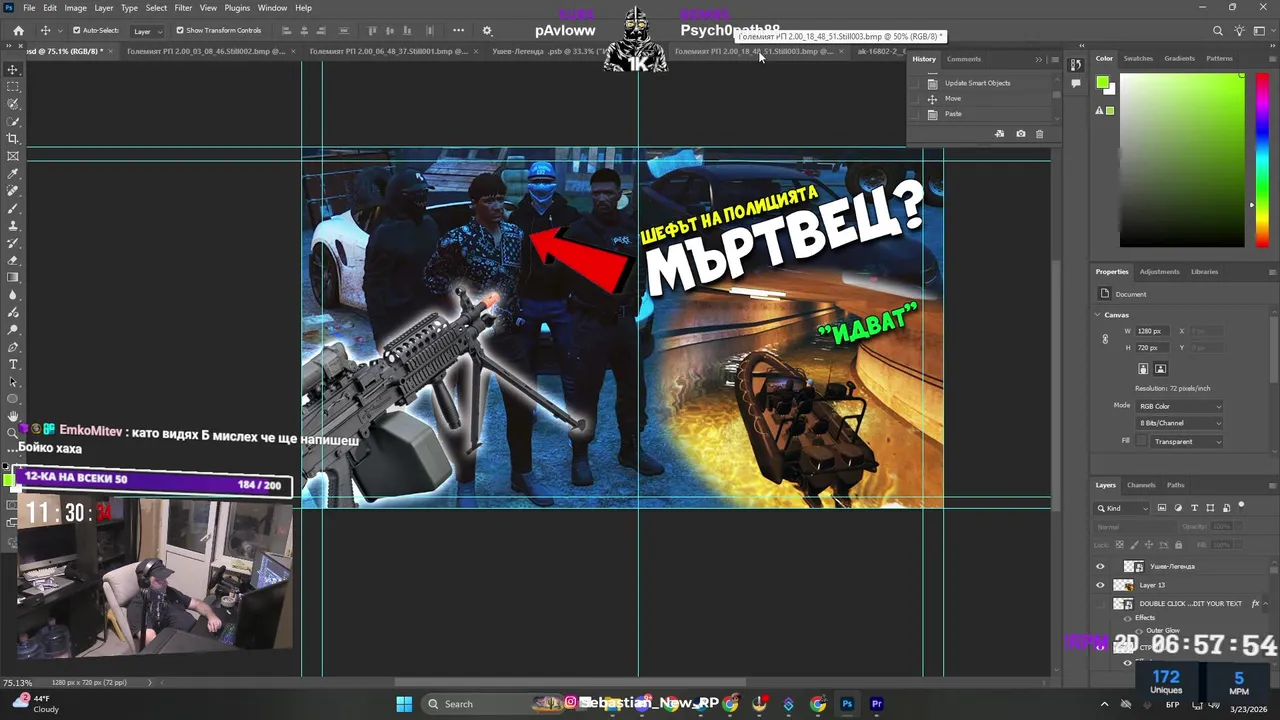Filter layers by type (T) icon
The image size is (1280, 720).
tap(1194, 508)
